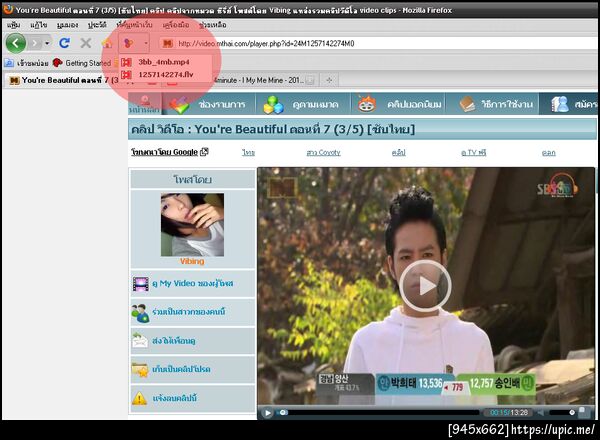Open the Help menu in menu bar

(213, 25)
